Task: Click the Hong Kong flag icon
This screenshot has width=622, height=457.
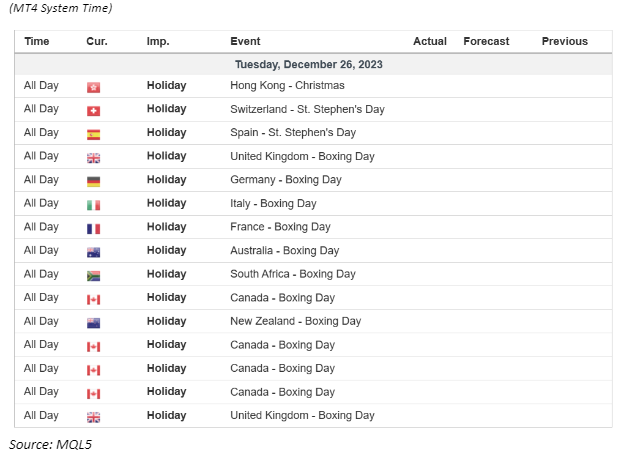Action: point(94,86)
